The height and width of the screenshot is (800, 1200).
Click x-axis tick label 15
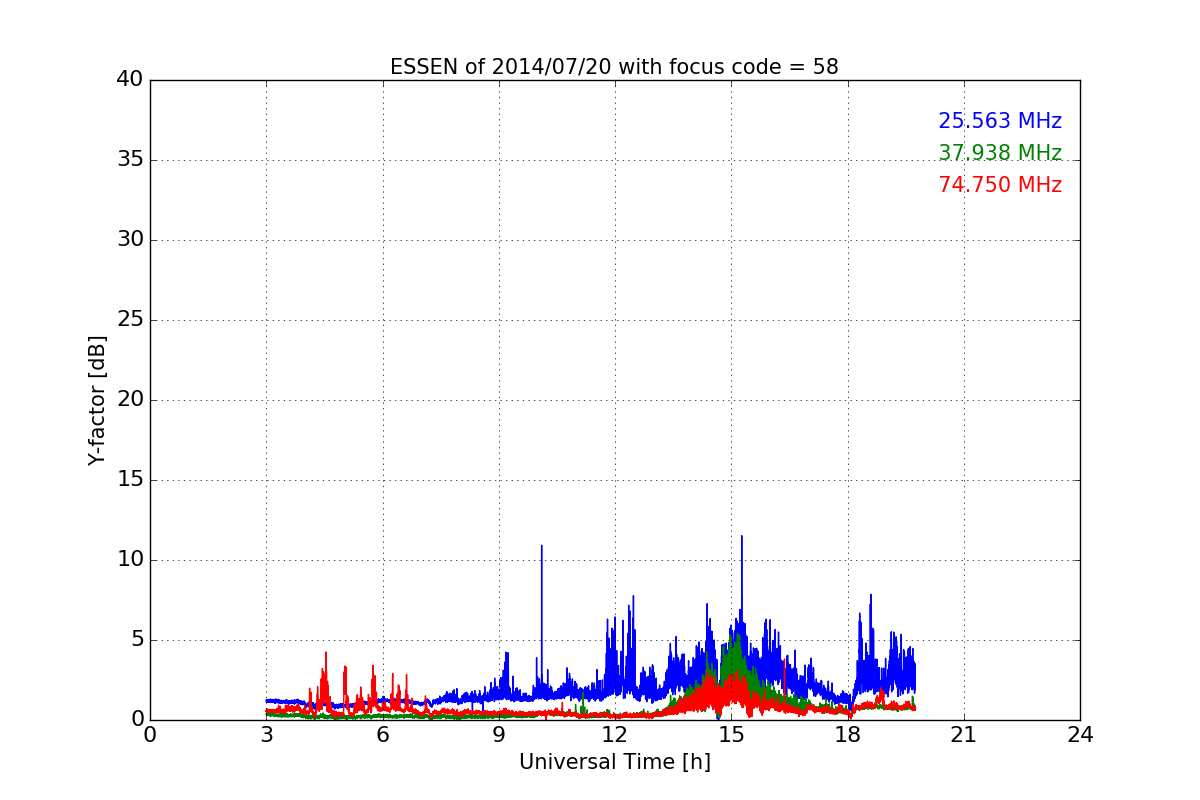click(x=731, y=734)
